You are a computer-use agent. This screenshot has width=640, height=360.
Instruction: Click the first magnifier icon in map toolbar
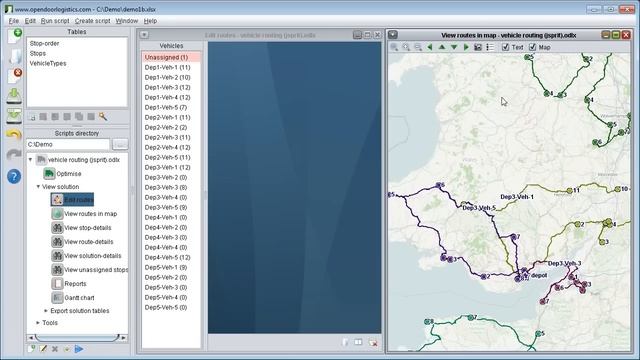click(394, 47)
